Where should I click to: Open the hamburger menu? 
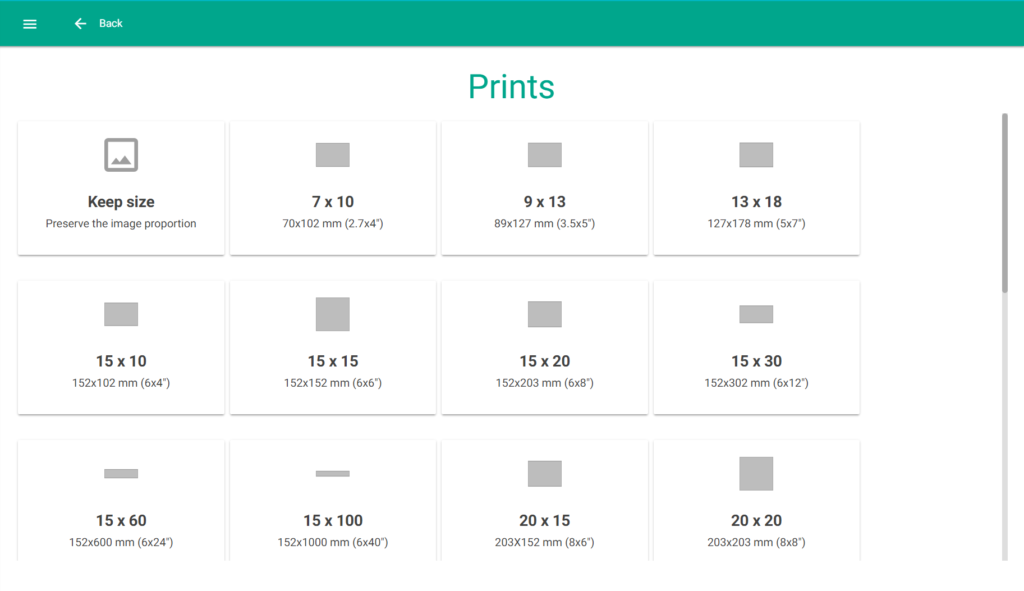click(x=29, y=24)
